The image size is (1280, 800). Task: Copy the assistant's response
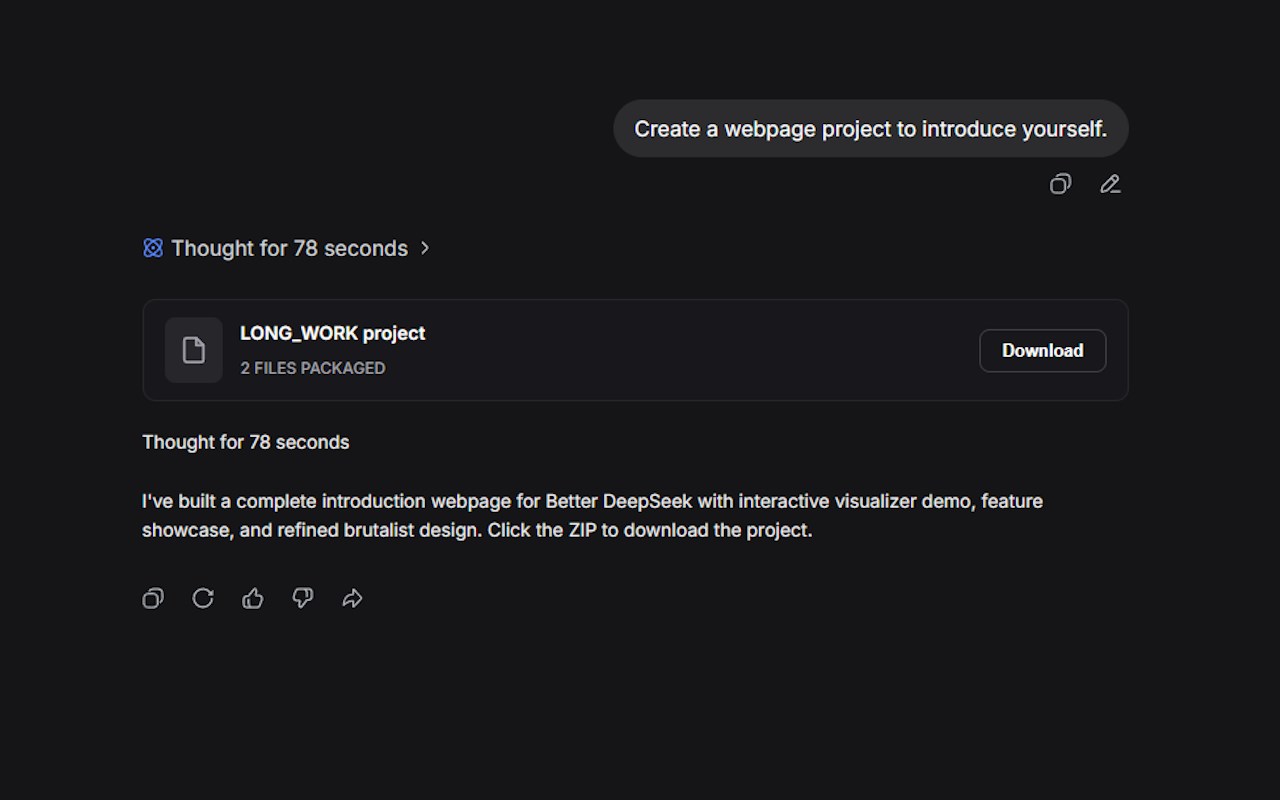pyautogui.click(x=153, y=598)
